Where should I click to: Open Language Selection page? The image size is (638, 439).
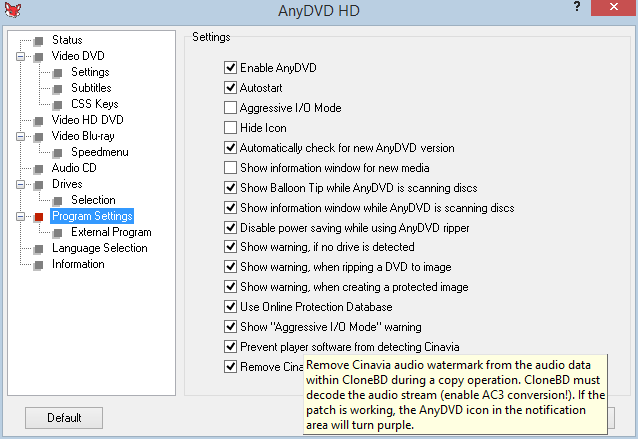point(100,248)
